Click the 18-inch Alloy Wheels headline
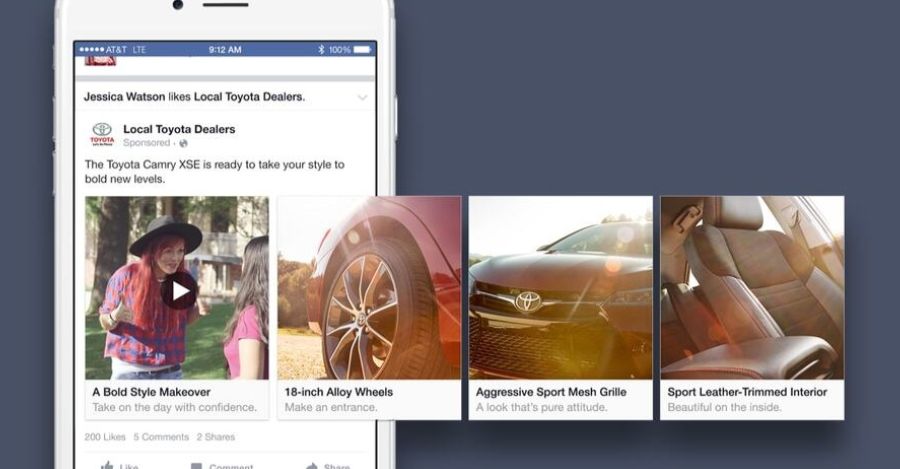Viewport: 900px width, 469px height. [x=339, y=392]
